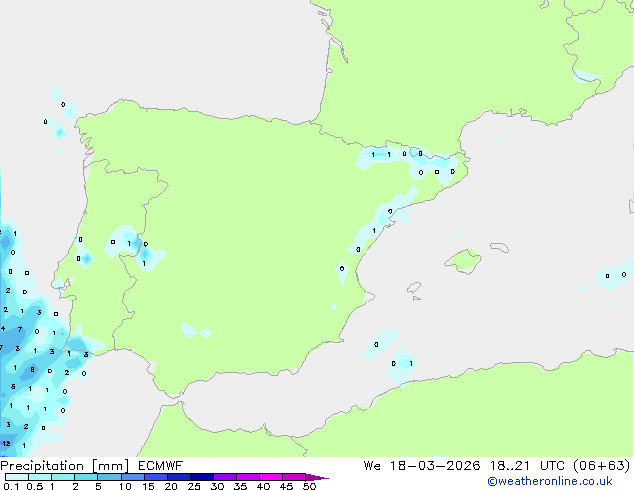Click the 45–50 mm legend color box

click(x=294, y=477)
